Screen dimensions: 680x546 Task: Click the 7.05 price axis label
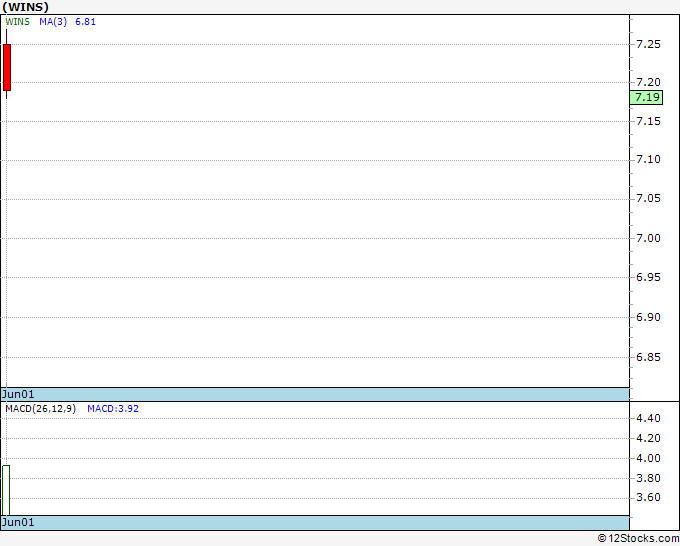[648, 199]
